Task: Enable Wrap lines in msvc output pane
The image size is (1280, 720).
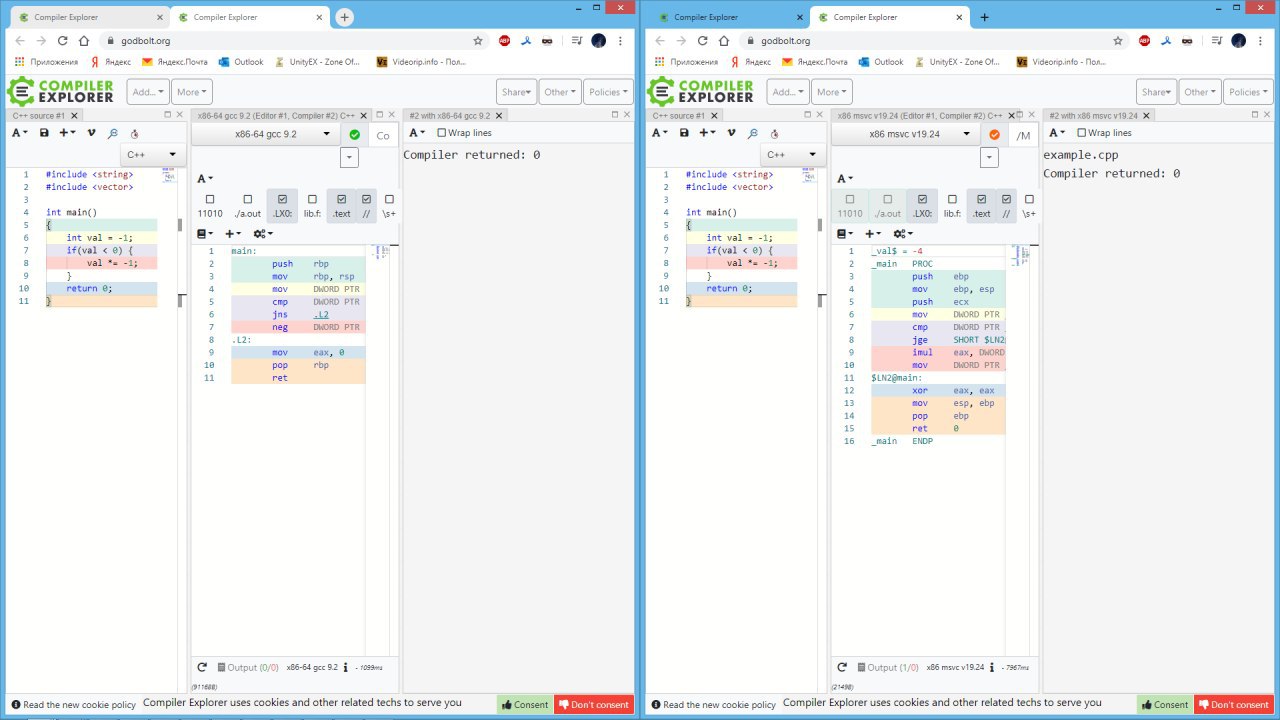Action: (1105, 133)
